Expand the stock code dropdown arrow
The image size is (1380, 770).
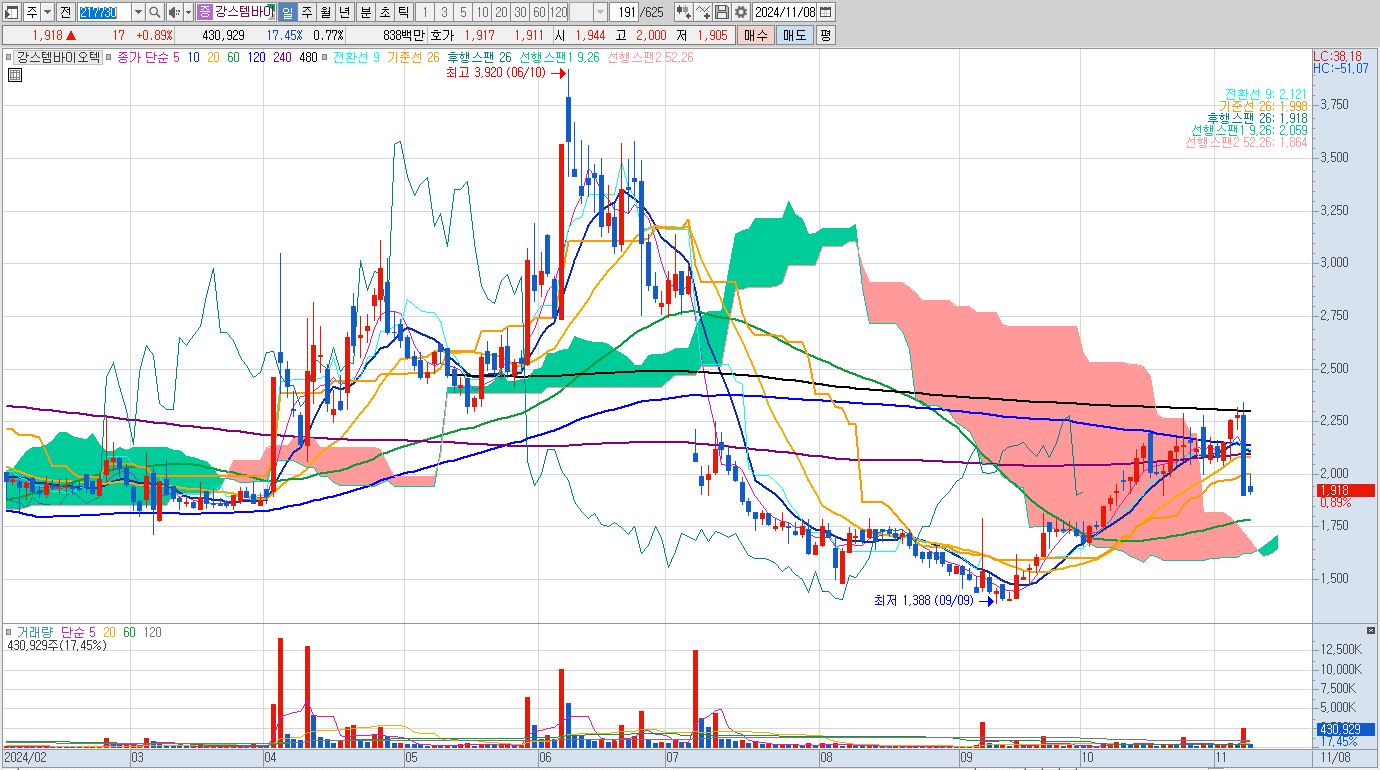pos(138,12)
